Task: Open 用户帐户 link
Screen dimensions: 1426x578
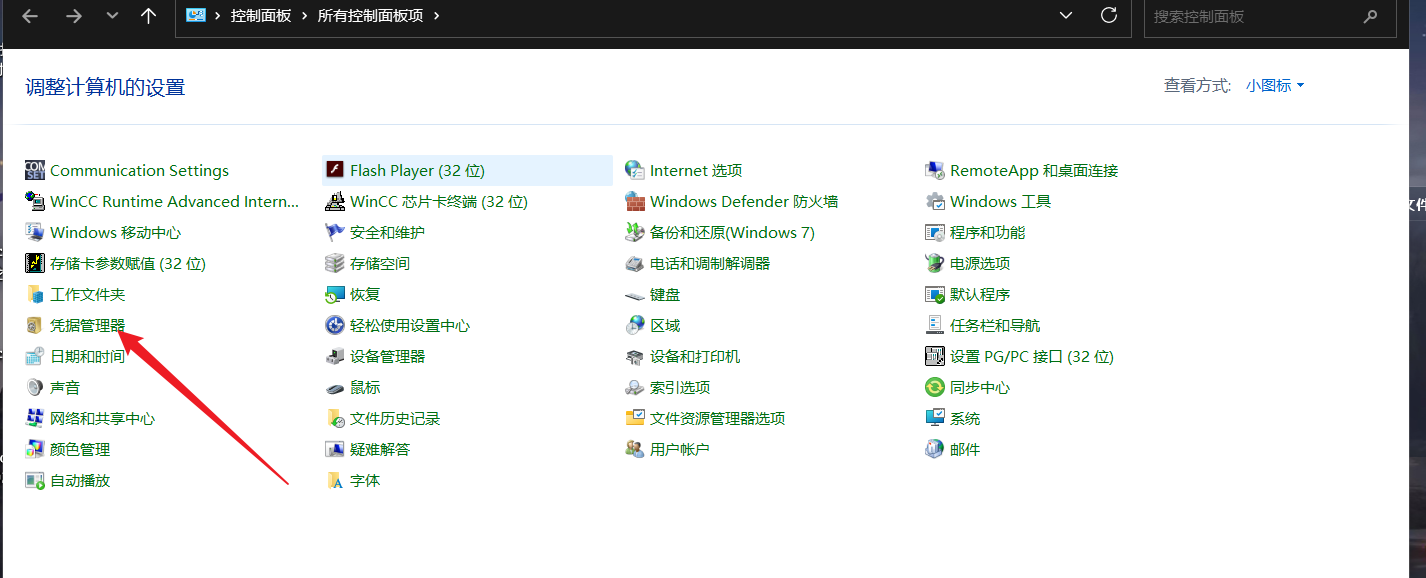Action: 680,449
